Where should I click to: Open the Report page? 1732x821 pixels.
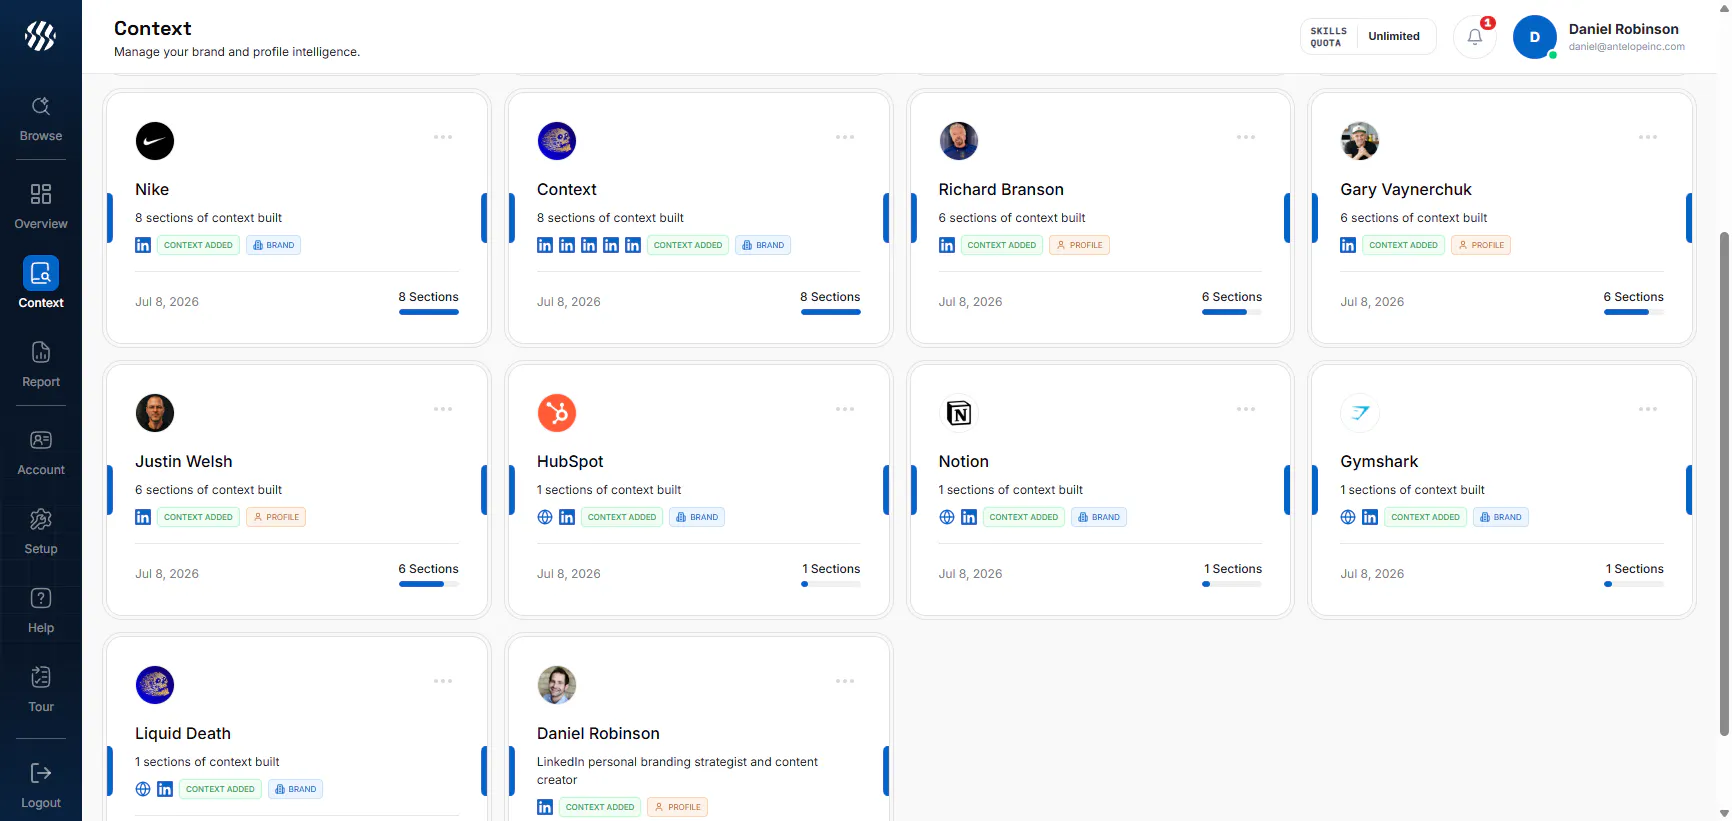(x=41, y=365)
